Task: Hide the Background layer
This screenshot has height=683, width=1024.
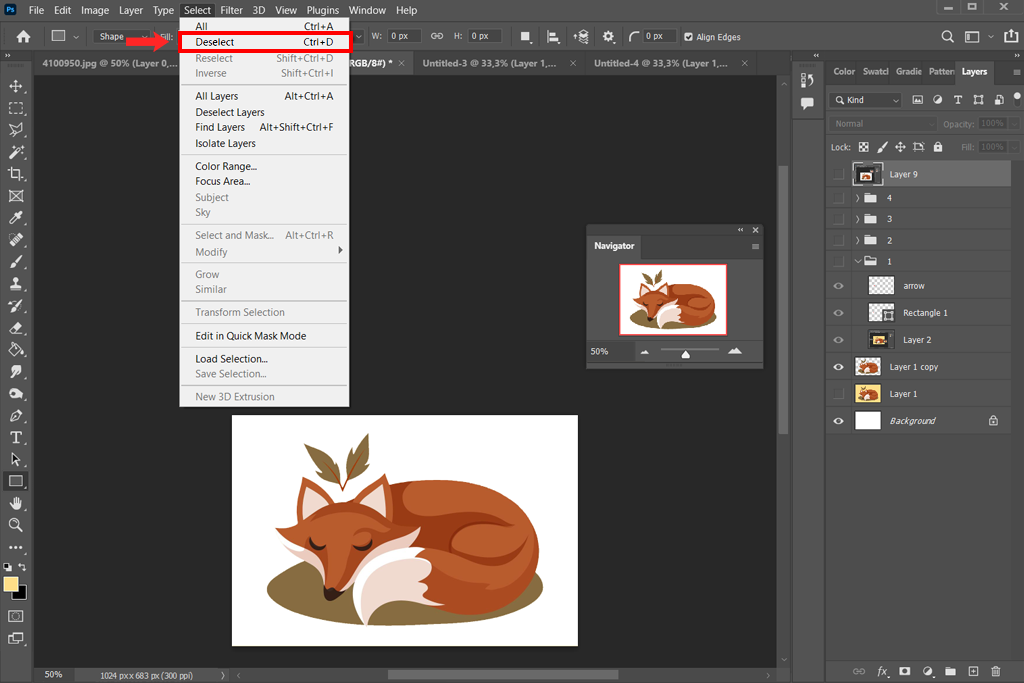Action: click(839, 421)
